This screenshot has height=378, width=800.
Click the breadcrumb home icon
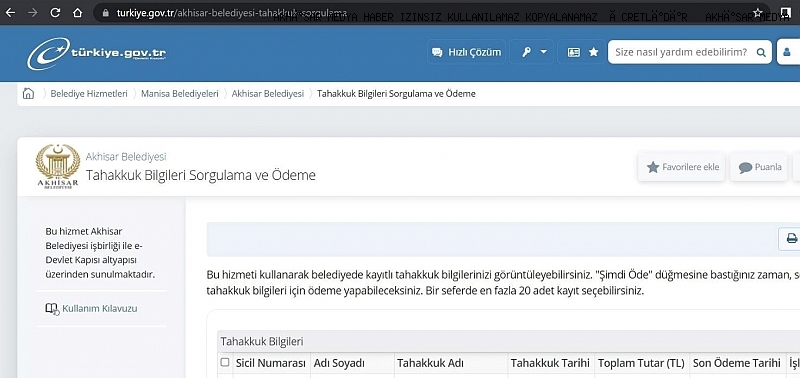(x=29, y=94)
